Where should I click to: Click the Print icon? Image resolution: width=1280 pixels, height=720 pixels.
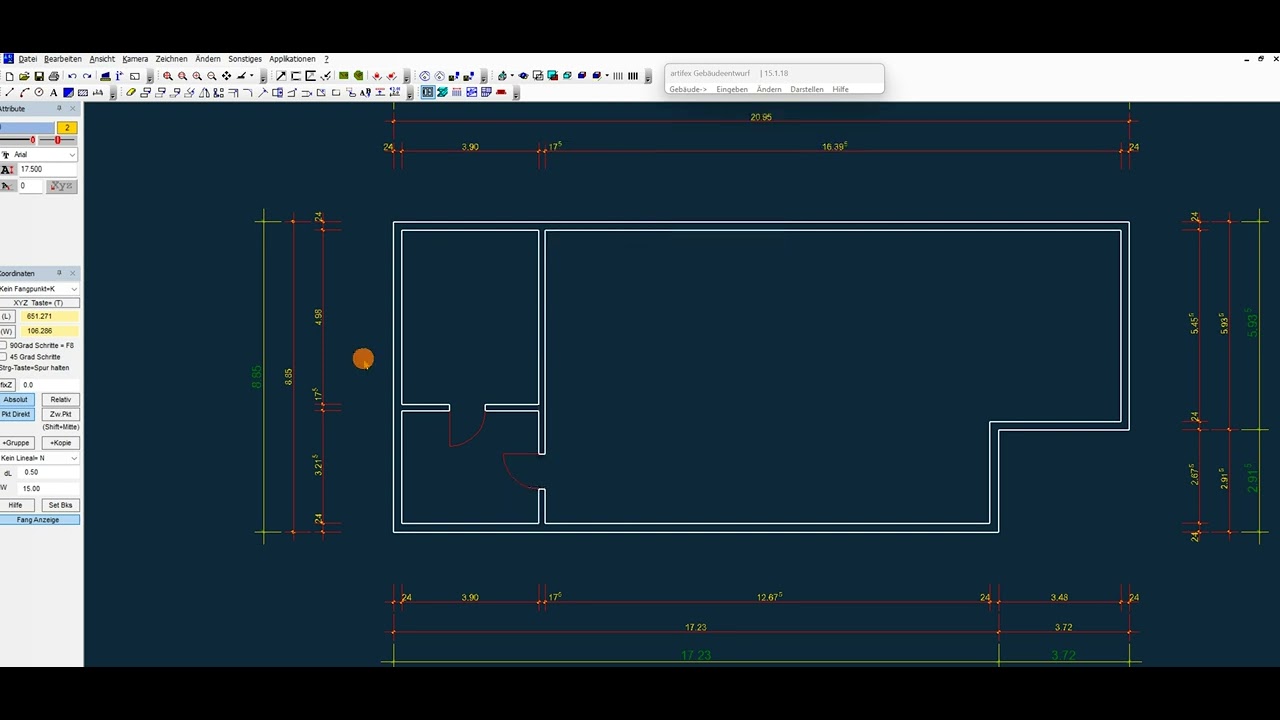54,76
